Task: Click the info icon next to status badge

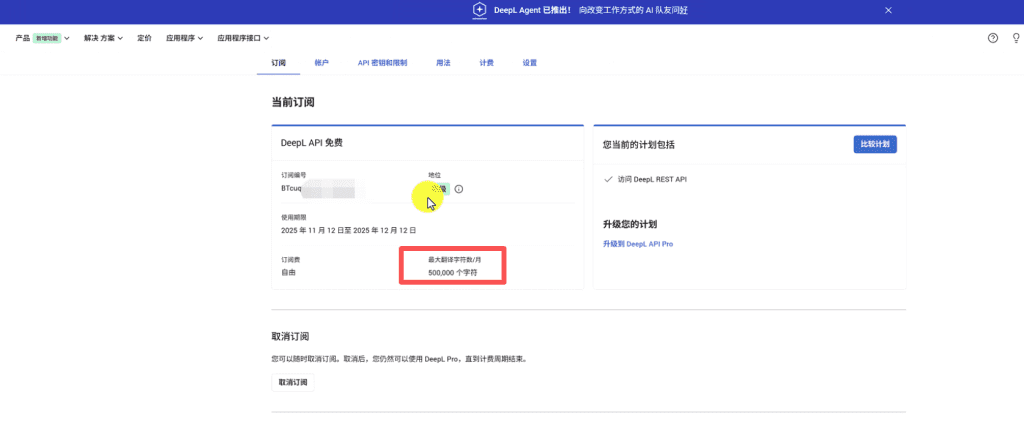Action: pyautogui.click(x=458, y=189)
